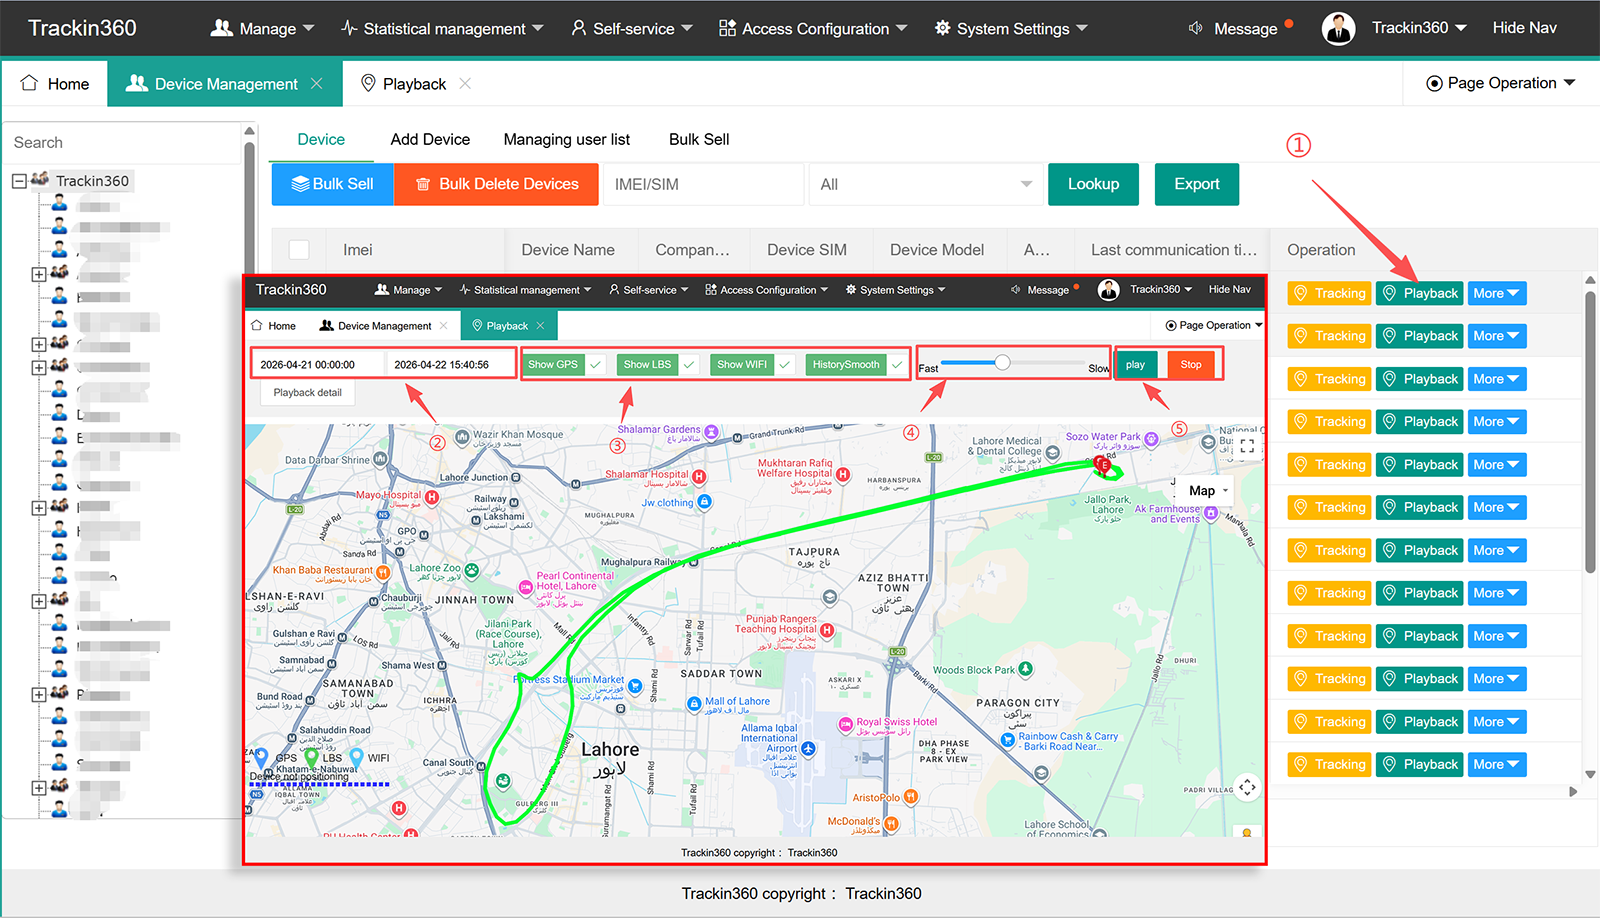Click the Jw clothing shop marker
This screenshot has height=918, width=1600.
pos(704,502)
